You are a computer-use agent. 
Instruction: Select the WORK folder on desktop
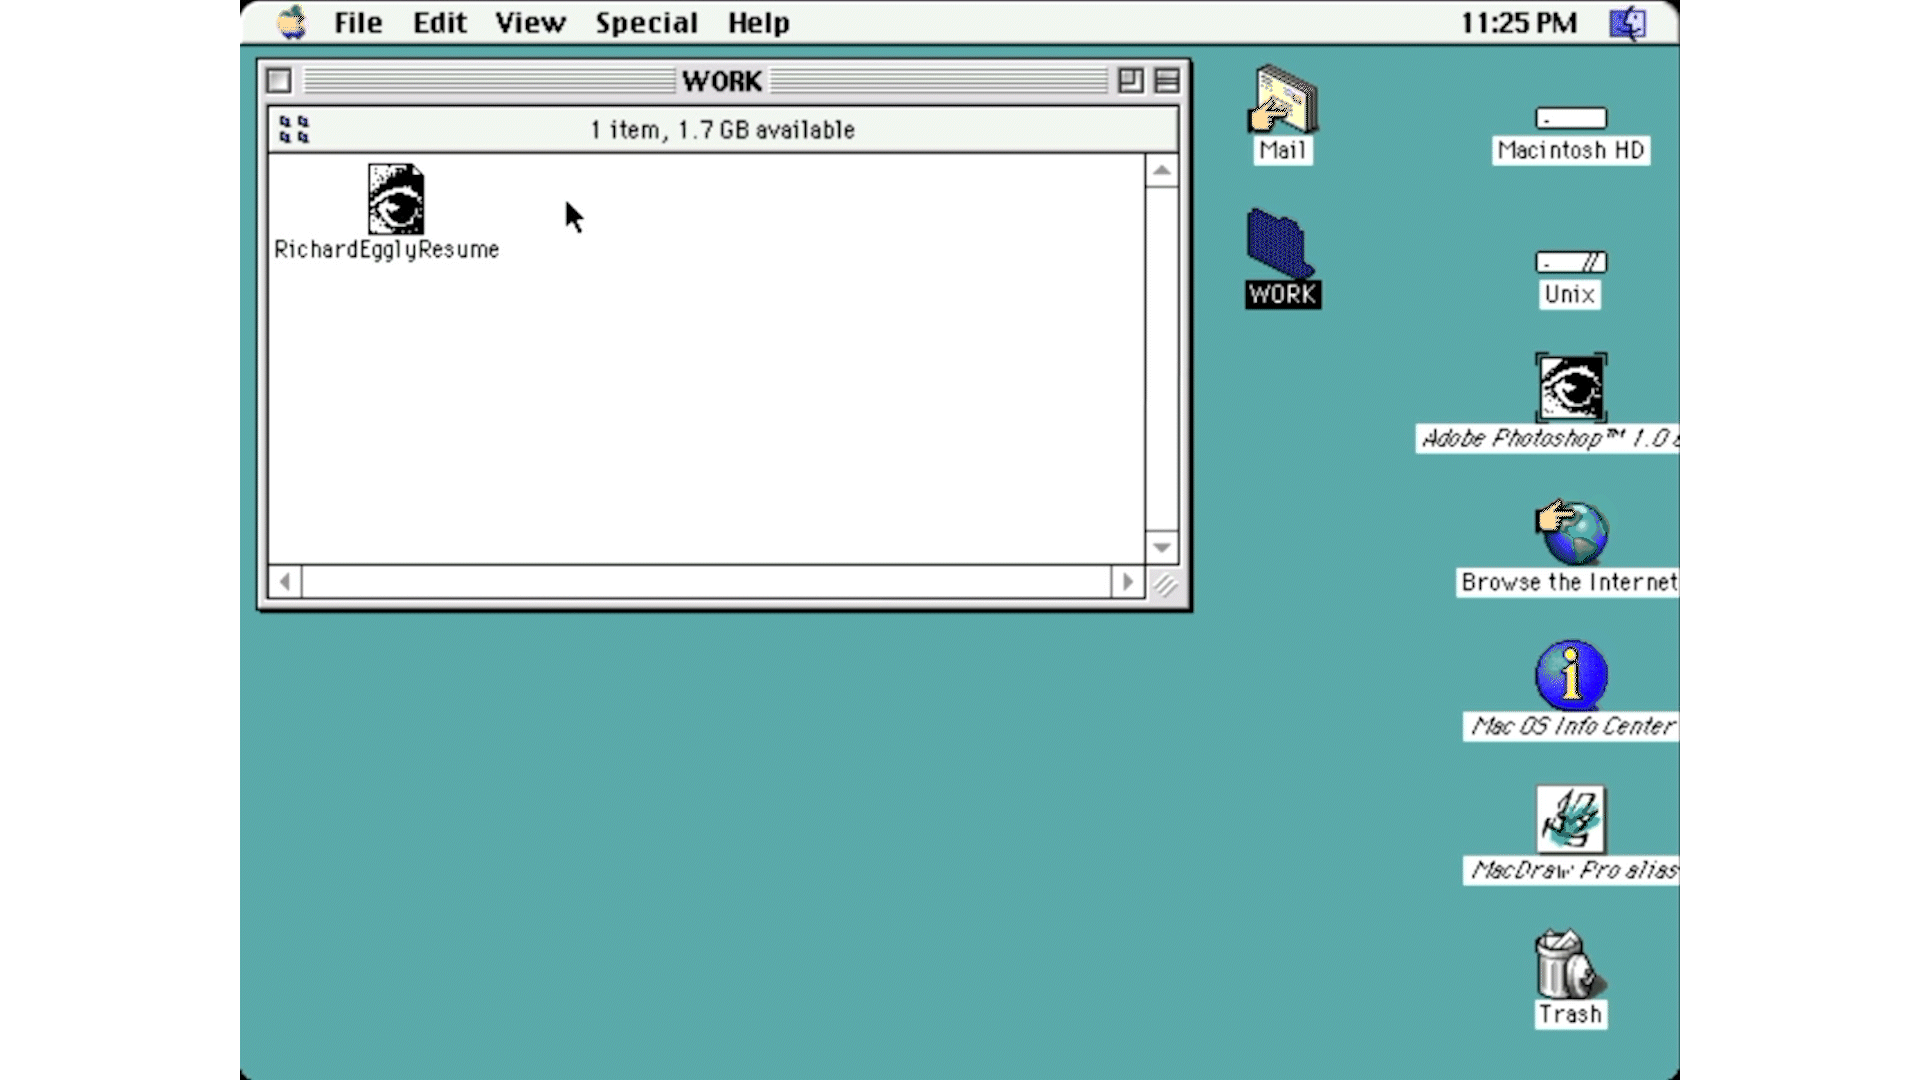tap(1280, 245)
